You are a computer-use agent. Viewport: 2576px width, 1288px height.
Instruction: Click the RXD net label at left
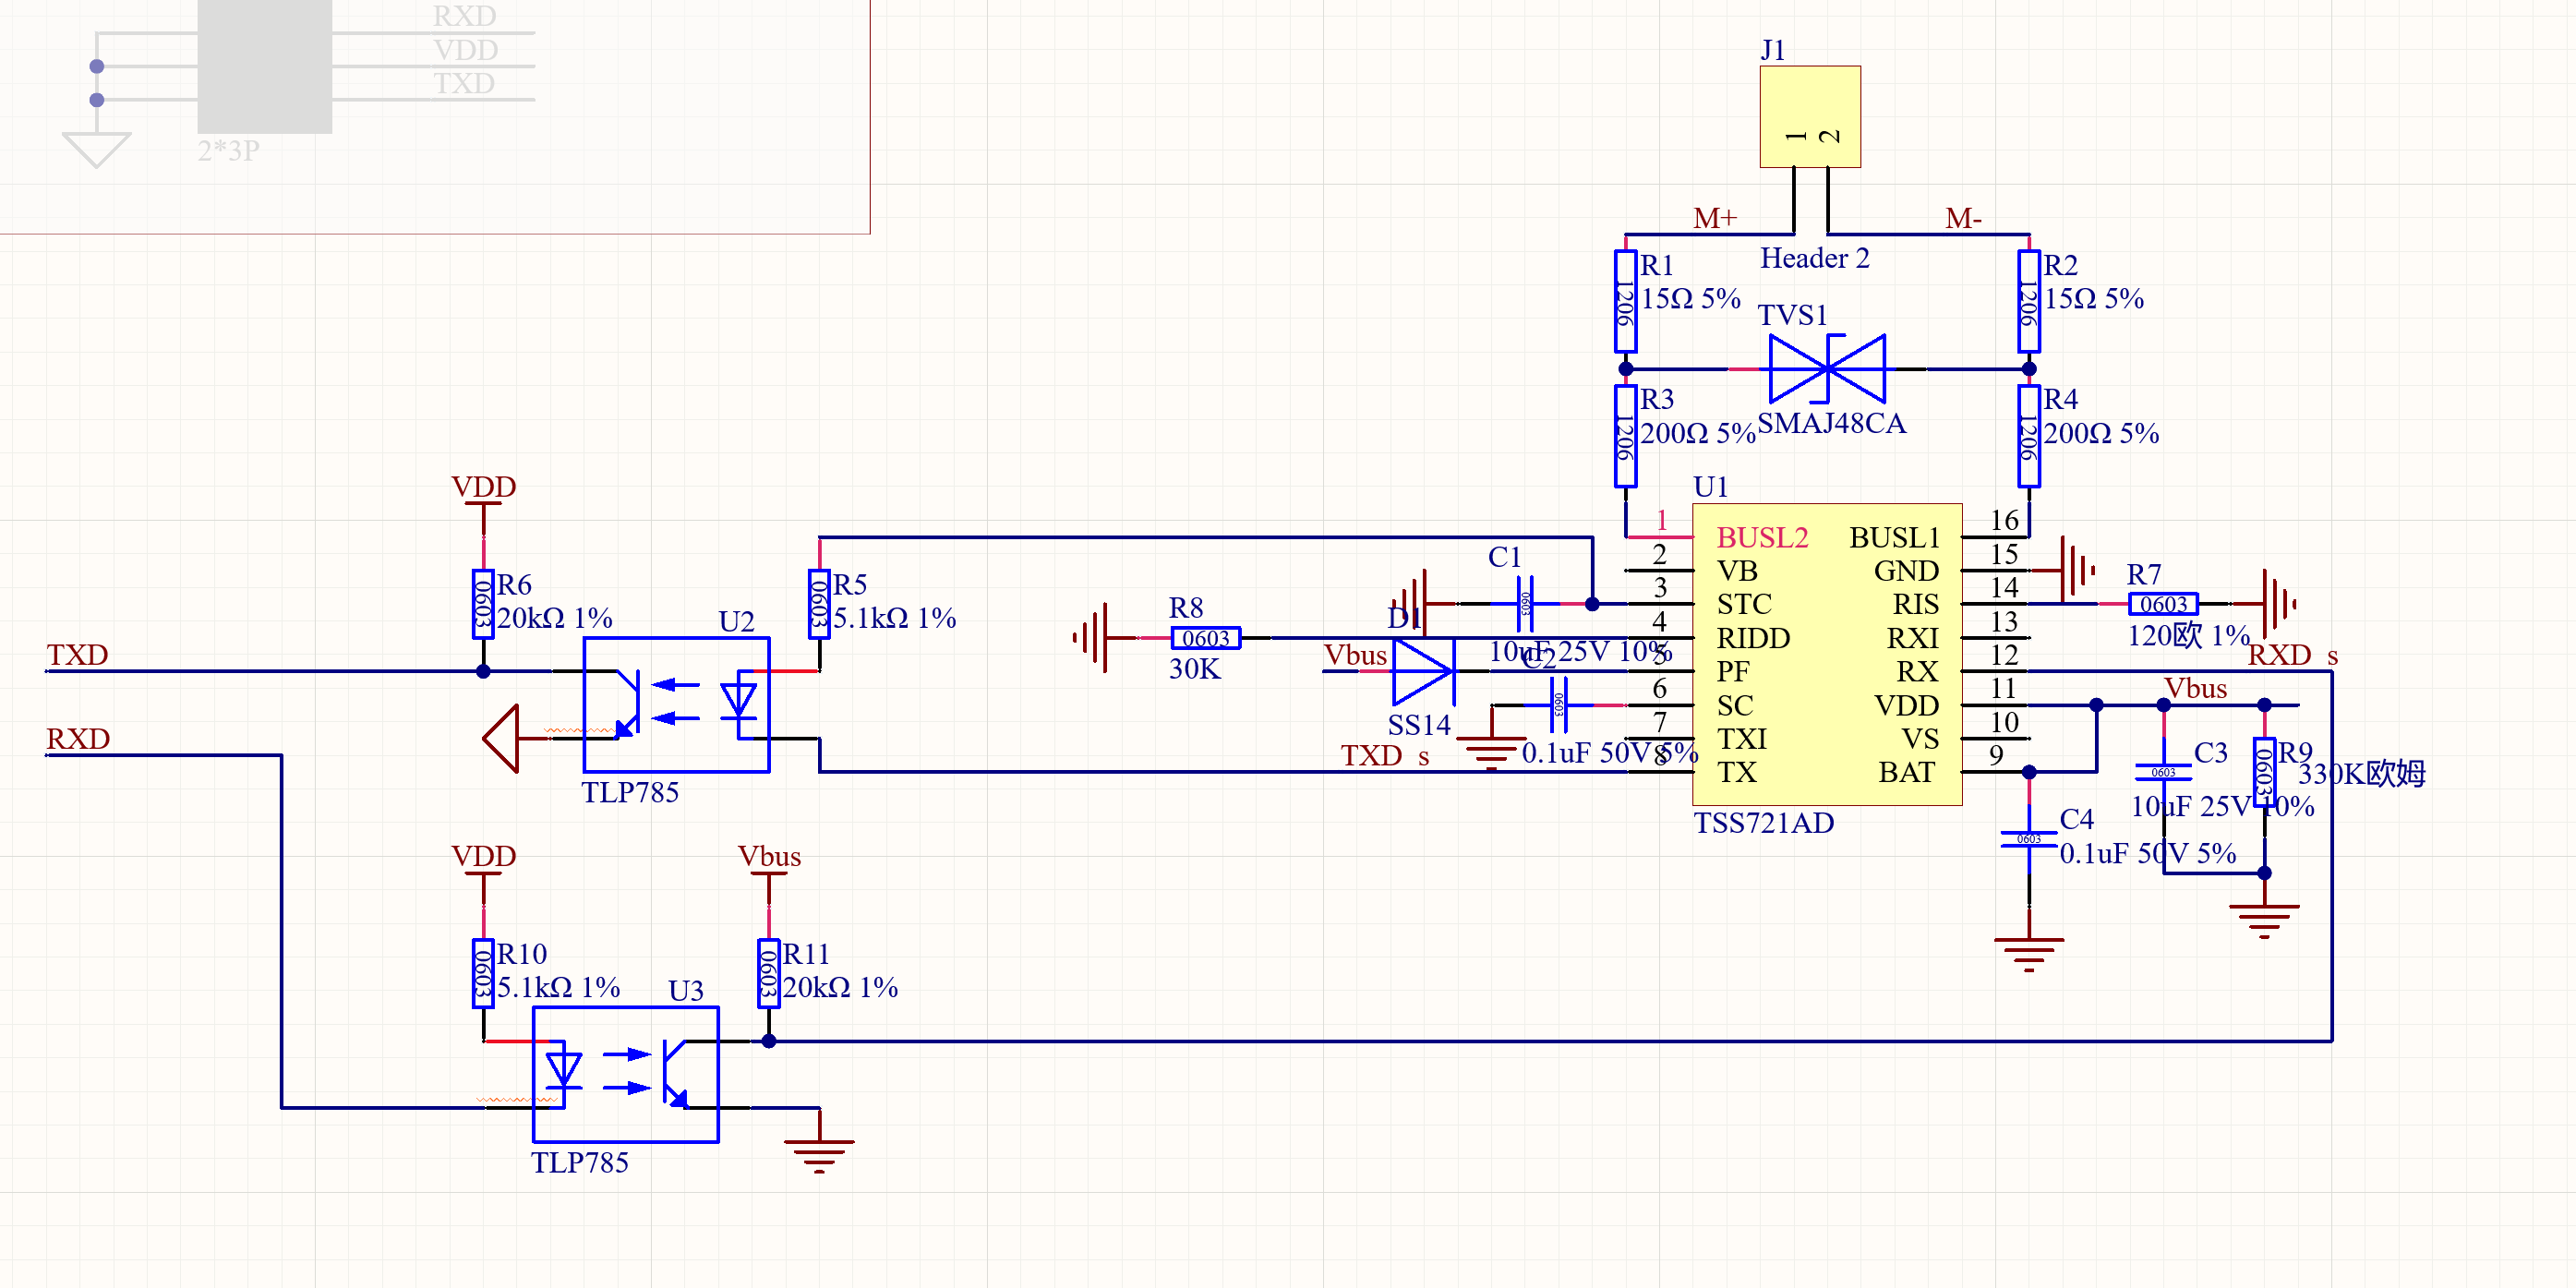tap(77, 739)
